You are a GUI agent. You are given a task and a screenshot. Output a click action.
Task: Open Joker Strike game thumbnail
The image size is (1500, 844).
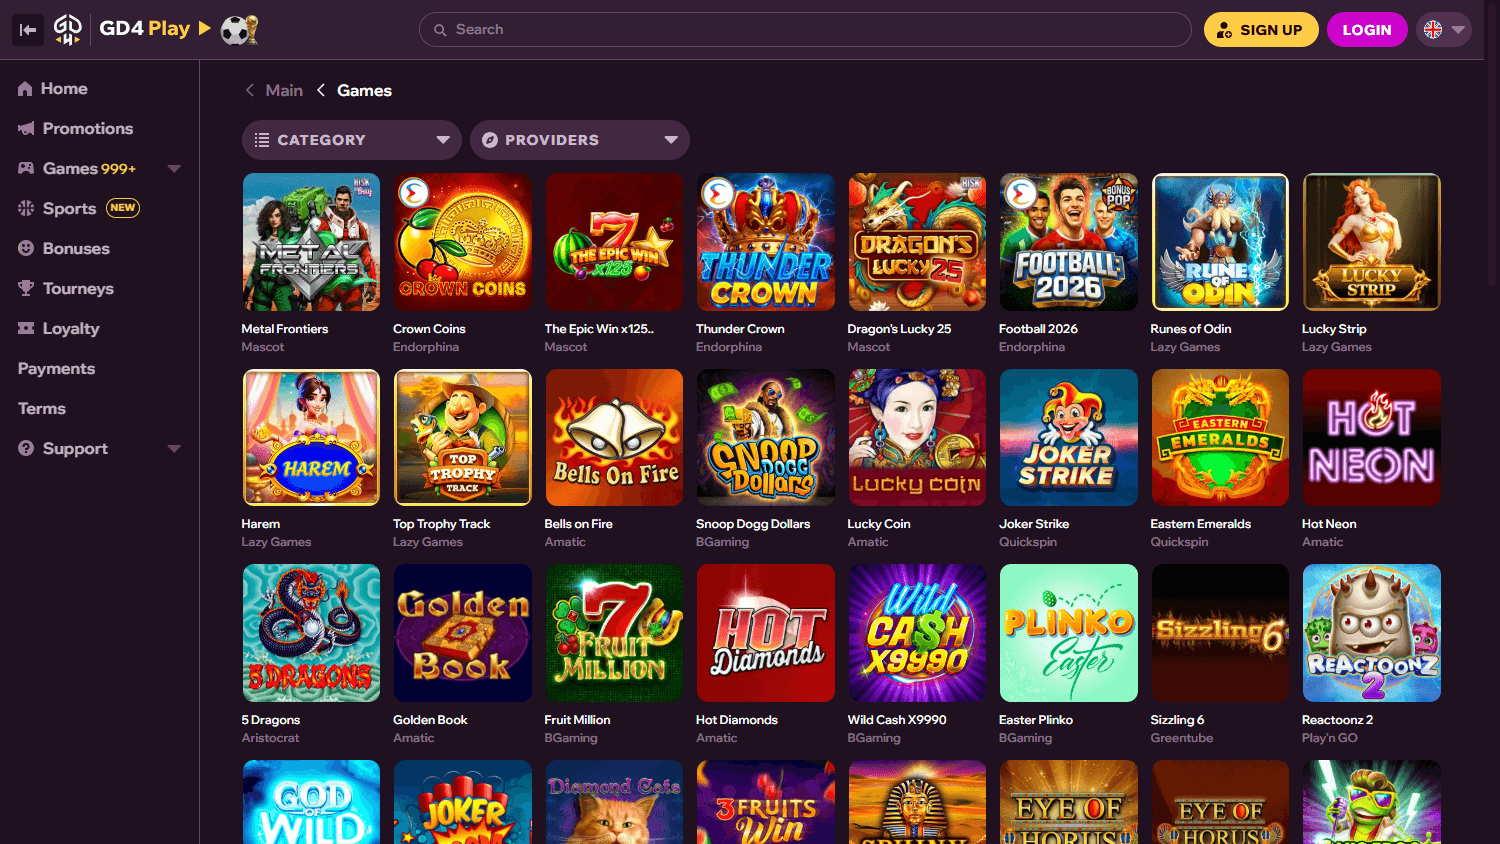1069,437
